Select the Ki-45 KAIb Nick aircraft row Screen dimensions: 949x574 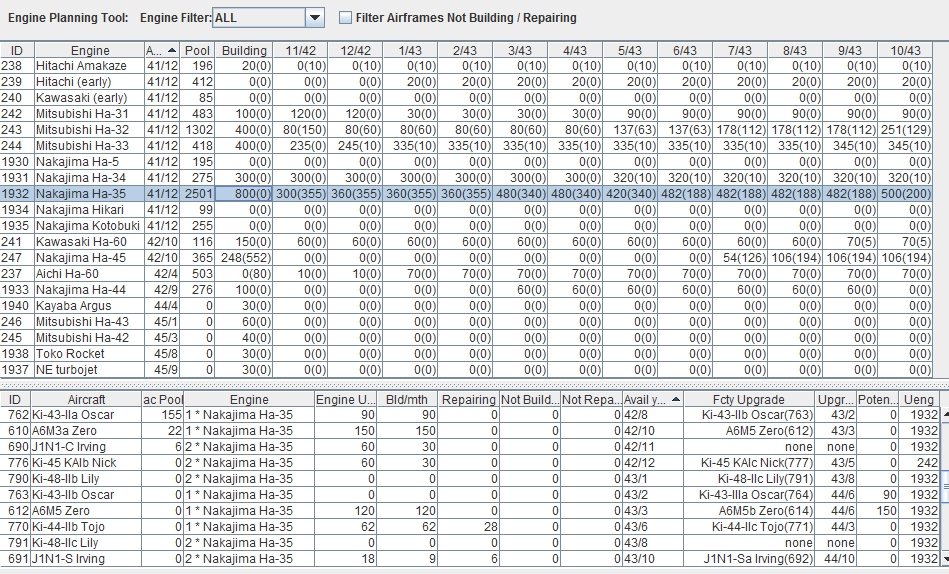470,463
